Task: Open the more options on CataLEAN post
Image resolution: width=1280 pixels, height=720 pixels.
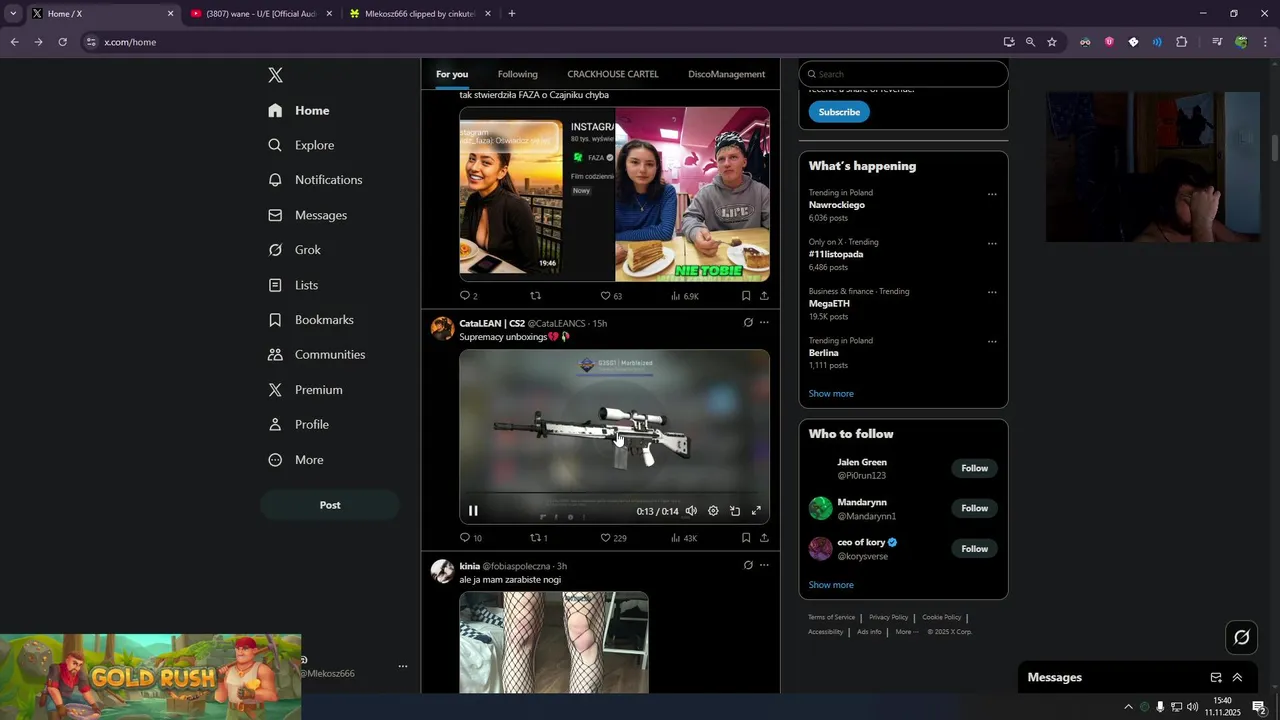Action: [x=764, y=323]
